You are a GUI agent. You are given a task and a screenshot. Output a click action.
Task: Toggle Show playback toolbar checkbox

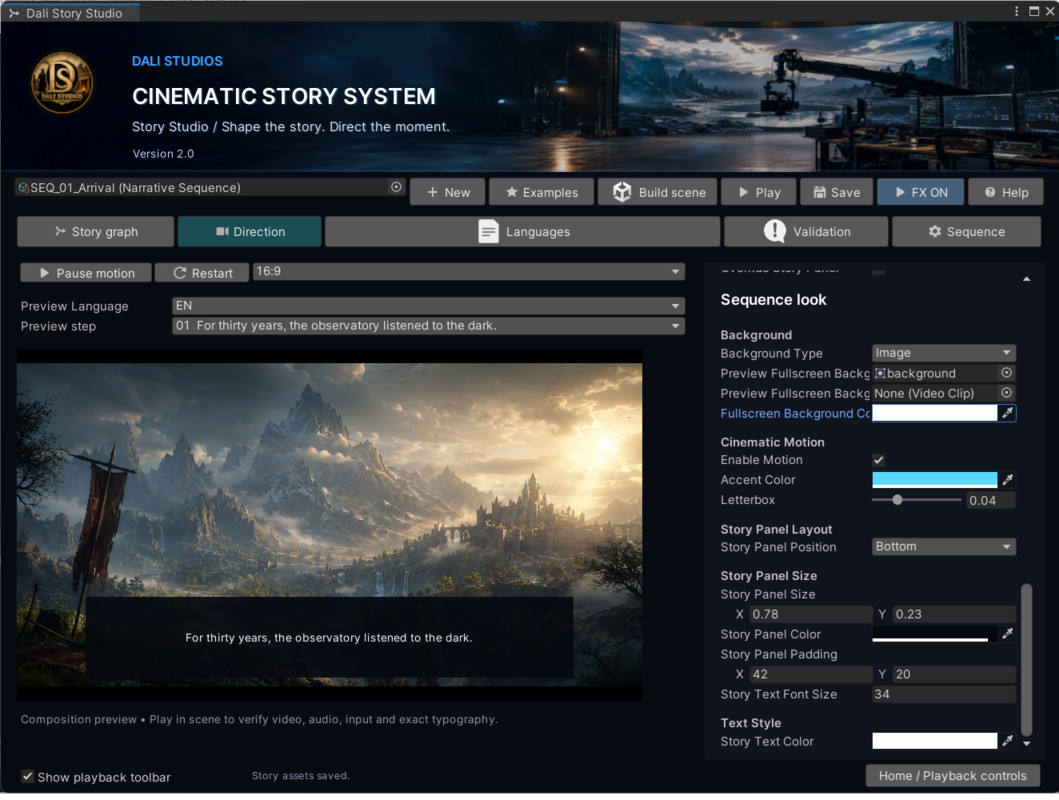(x=27, y=776)
